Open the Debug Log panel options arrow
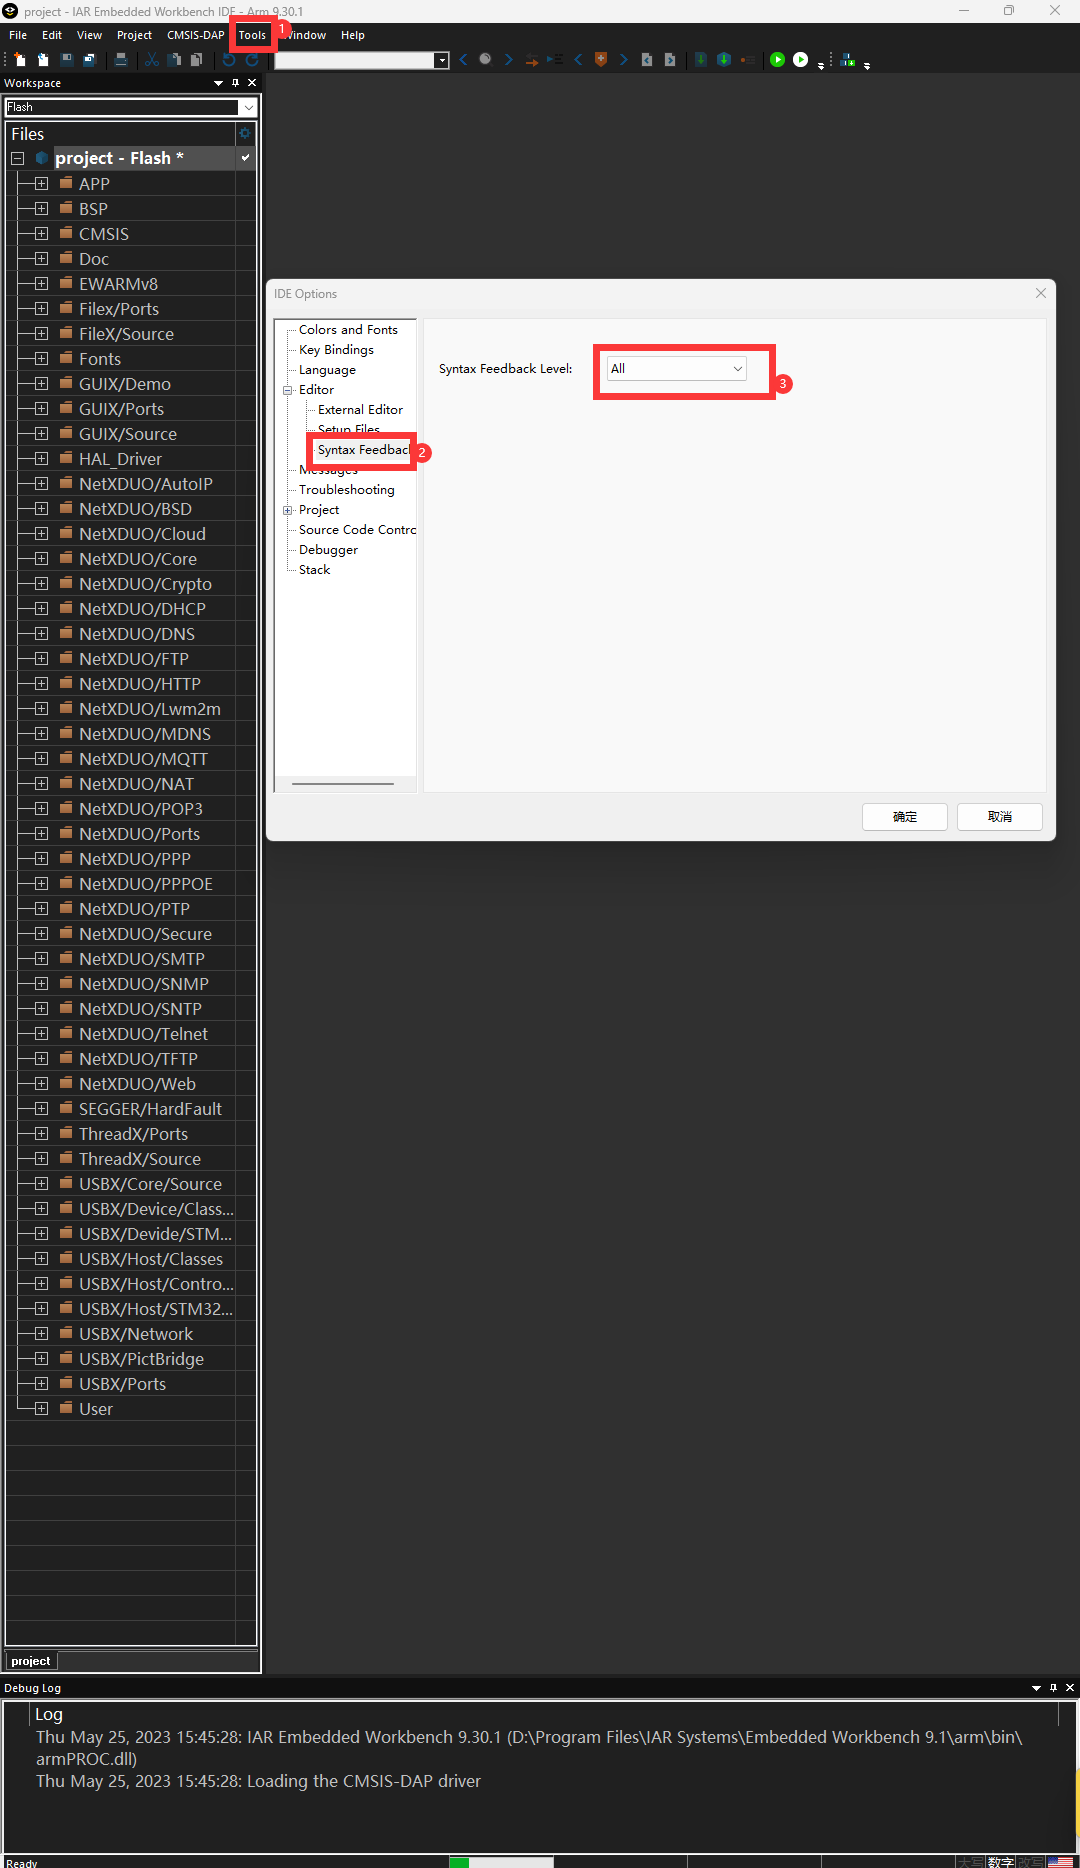The width and height of the screenshot is (1080, 1868). (x=1036, y=1688)
